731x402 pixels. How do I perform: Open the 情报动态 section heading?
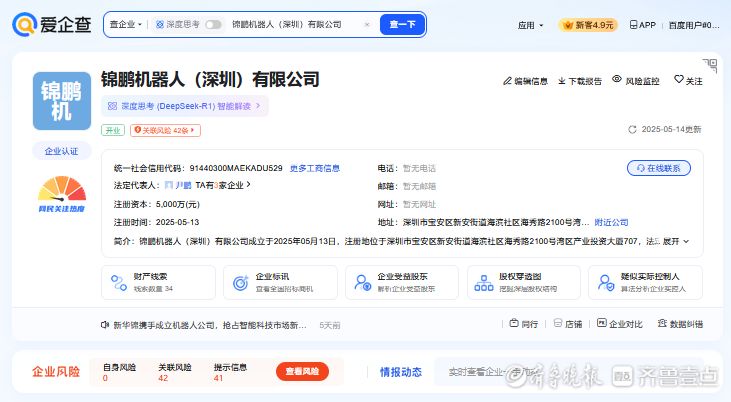coord(401,372)
